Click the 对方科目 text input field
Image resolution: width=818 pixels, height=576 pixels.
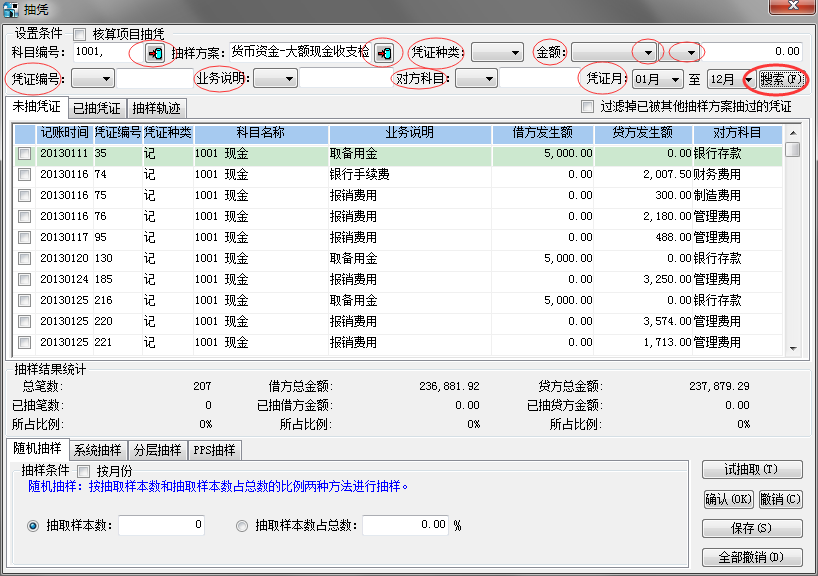pos(537,79)
